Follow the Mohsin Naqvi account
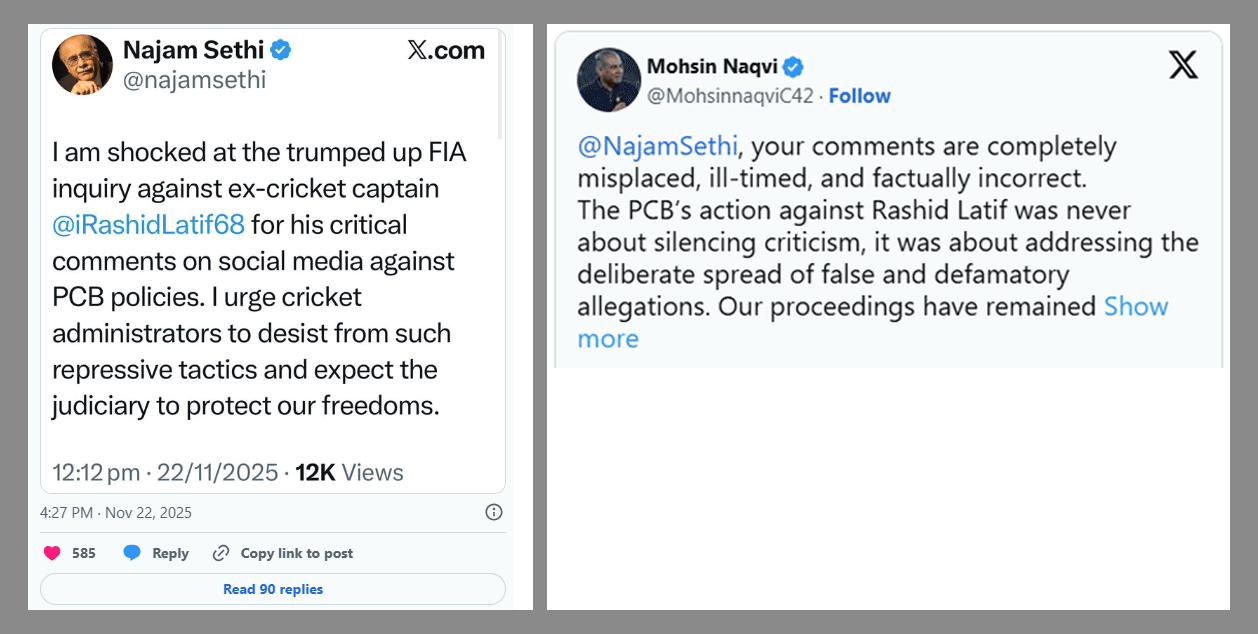This screenshot has width=1258, height=634. tap(859, 96)
